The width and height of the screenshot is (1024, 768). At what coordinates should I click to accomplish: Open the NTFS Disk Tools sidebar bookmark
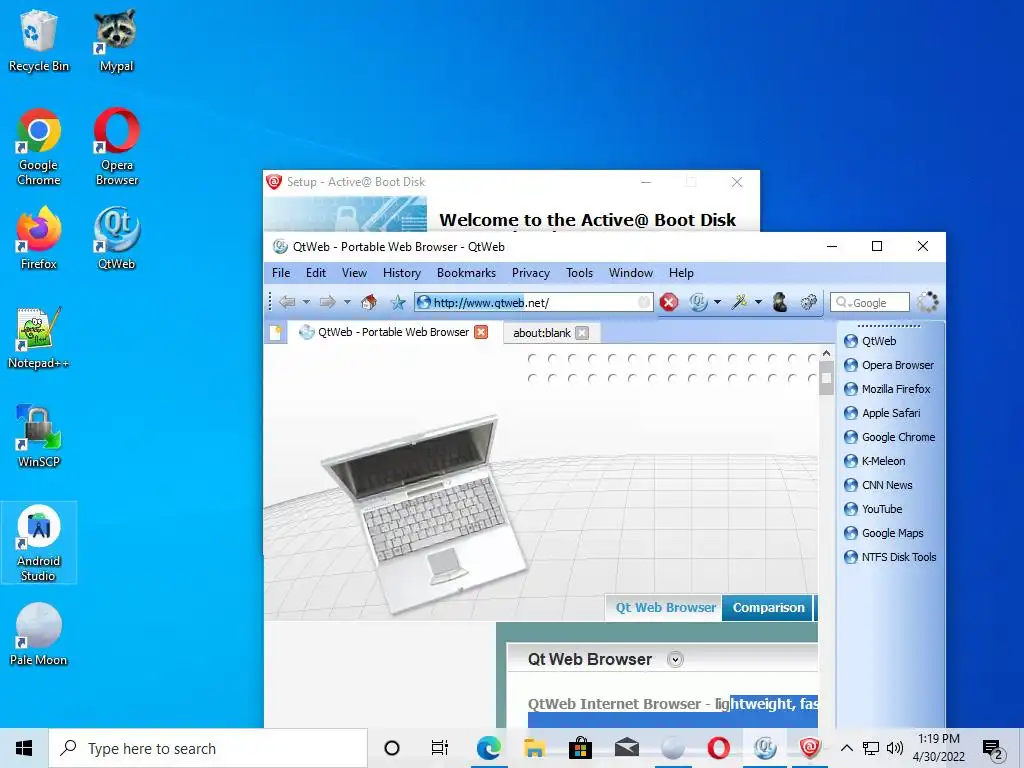coord(890,557)
